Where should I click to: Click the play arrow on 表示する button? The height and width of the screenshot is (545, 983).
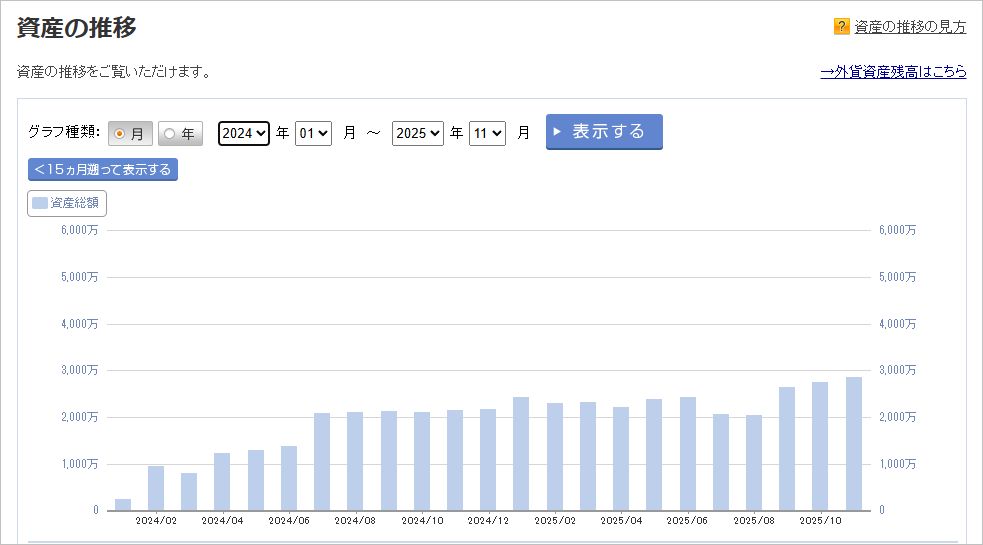[x=556, y=132]
